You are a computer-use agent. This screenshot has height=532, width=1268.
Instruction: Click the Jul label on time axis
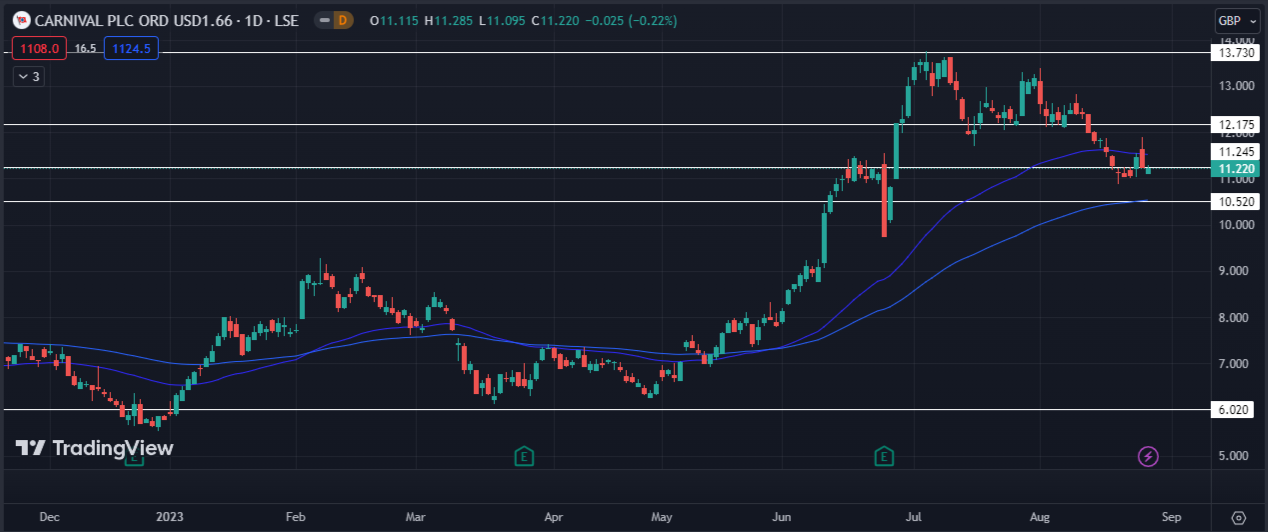point(913,517)
